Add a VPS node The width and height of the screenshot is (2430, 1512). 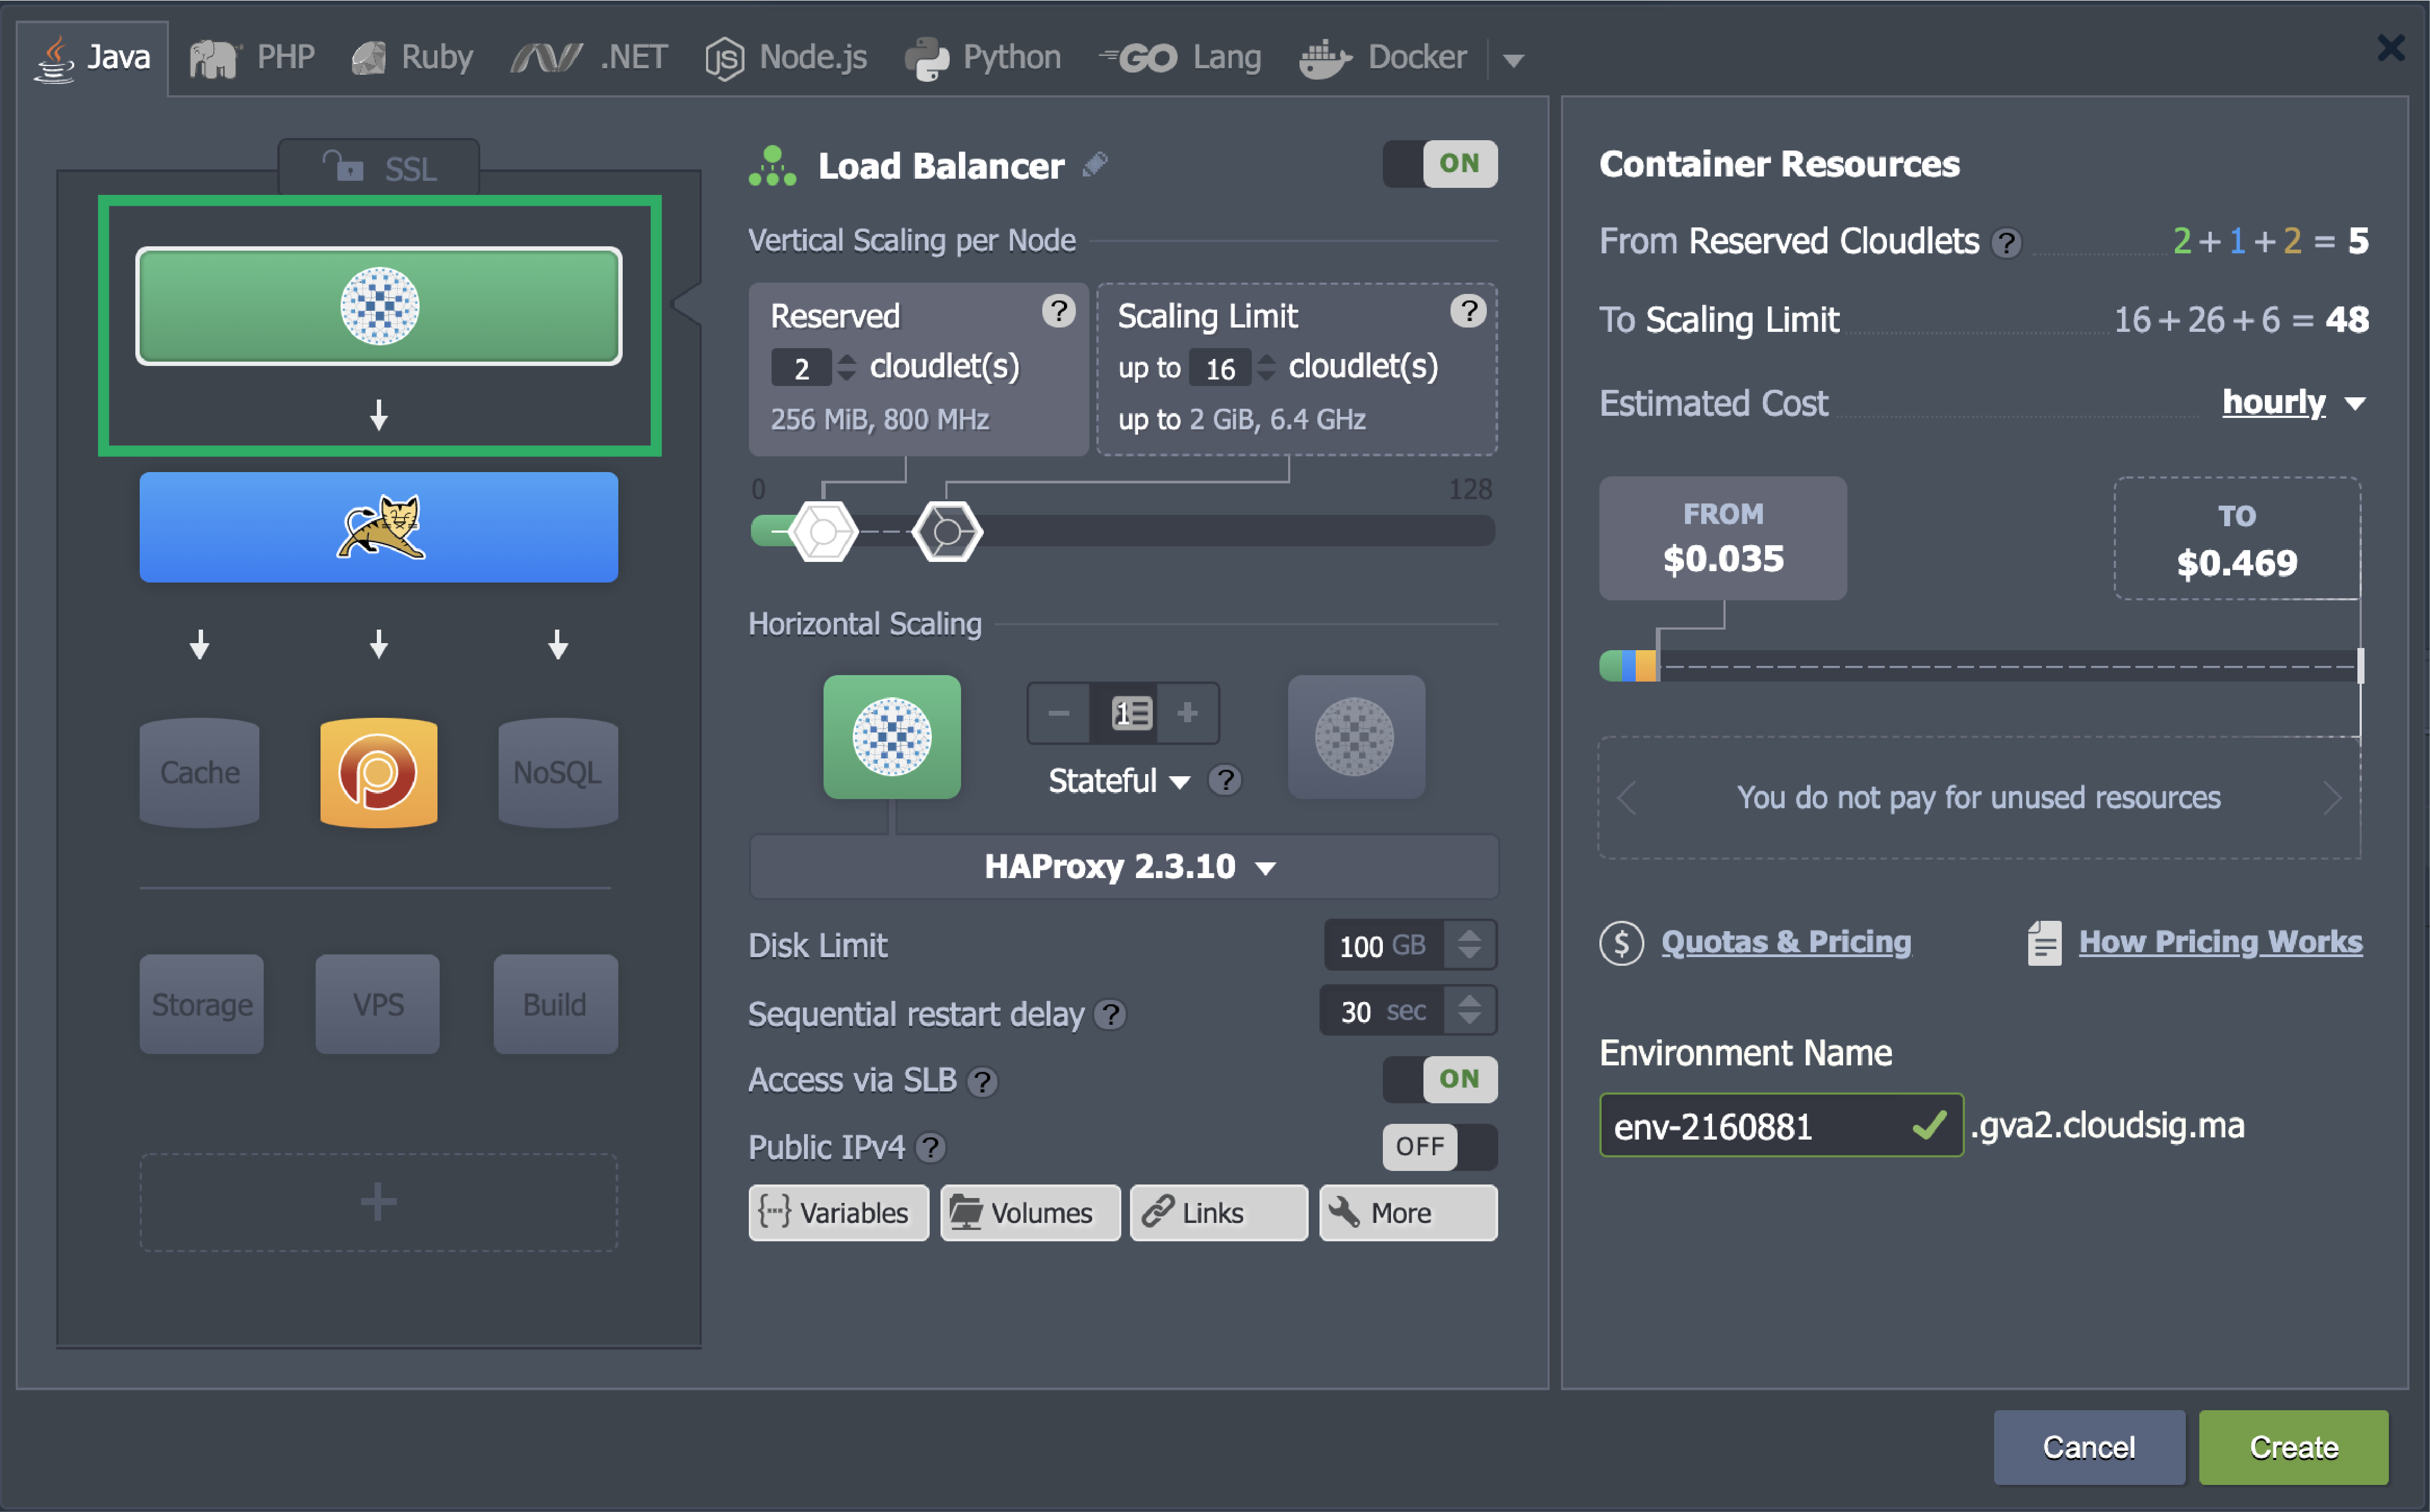(x=378, y=1004)
